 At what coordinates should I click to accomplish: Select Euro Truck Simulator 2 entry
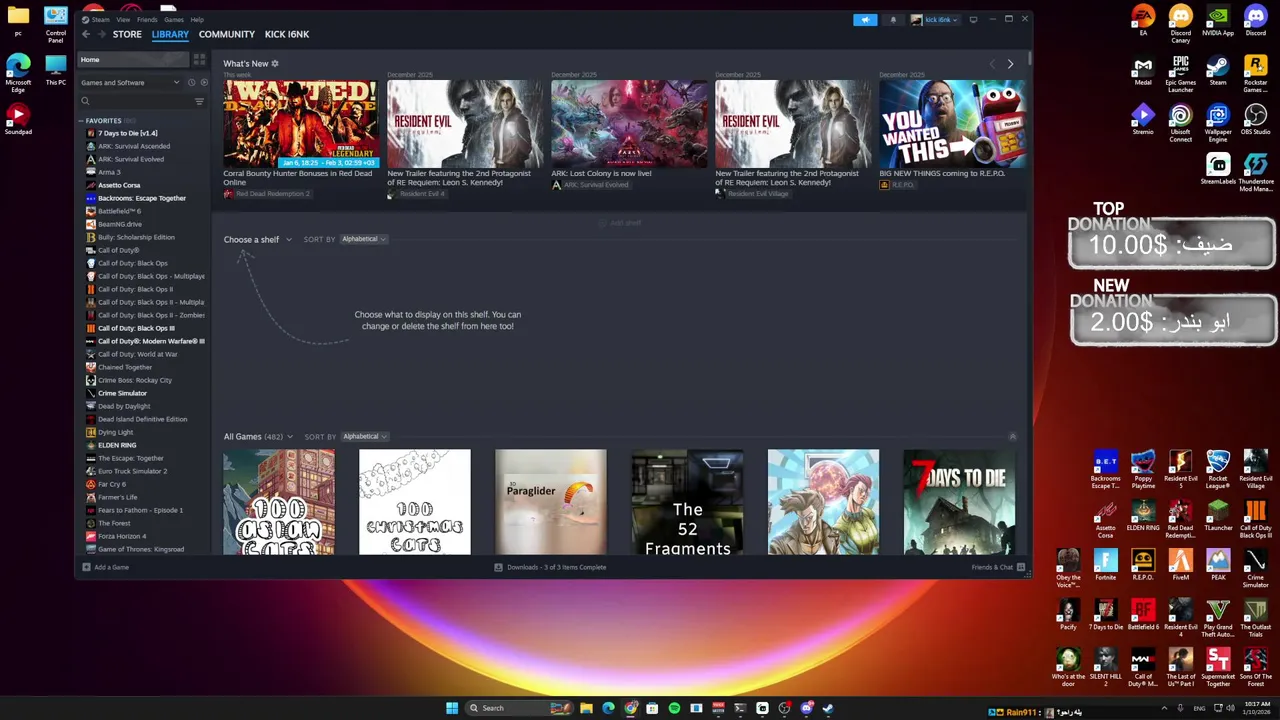click(x=132, y=471)
